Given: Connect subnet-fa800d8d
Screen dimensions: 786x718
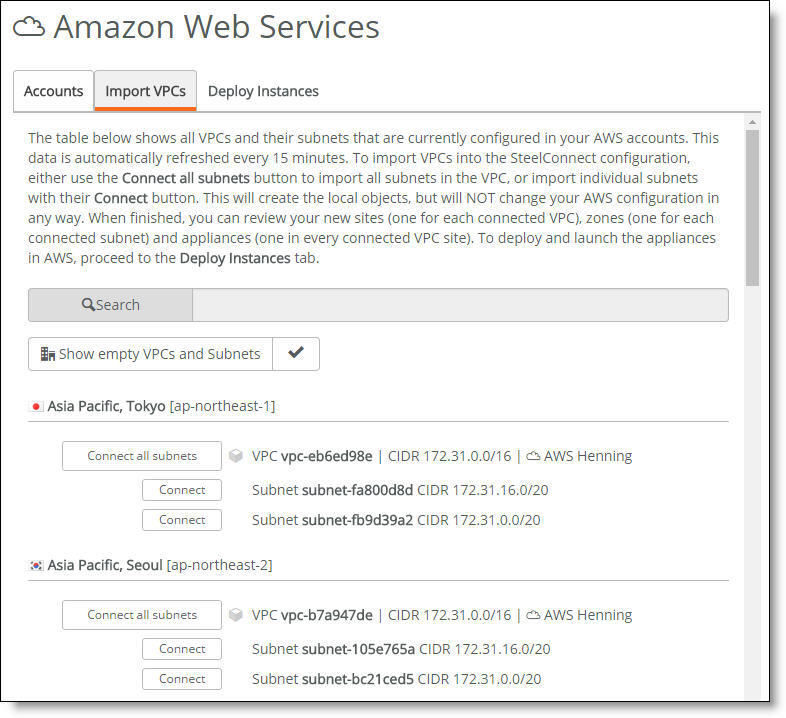Looking at the screenshot, I should point(182,490).
